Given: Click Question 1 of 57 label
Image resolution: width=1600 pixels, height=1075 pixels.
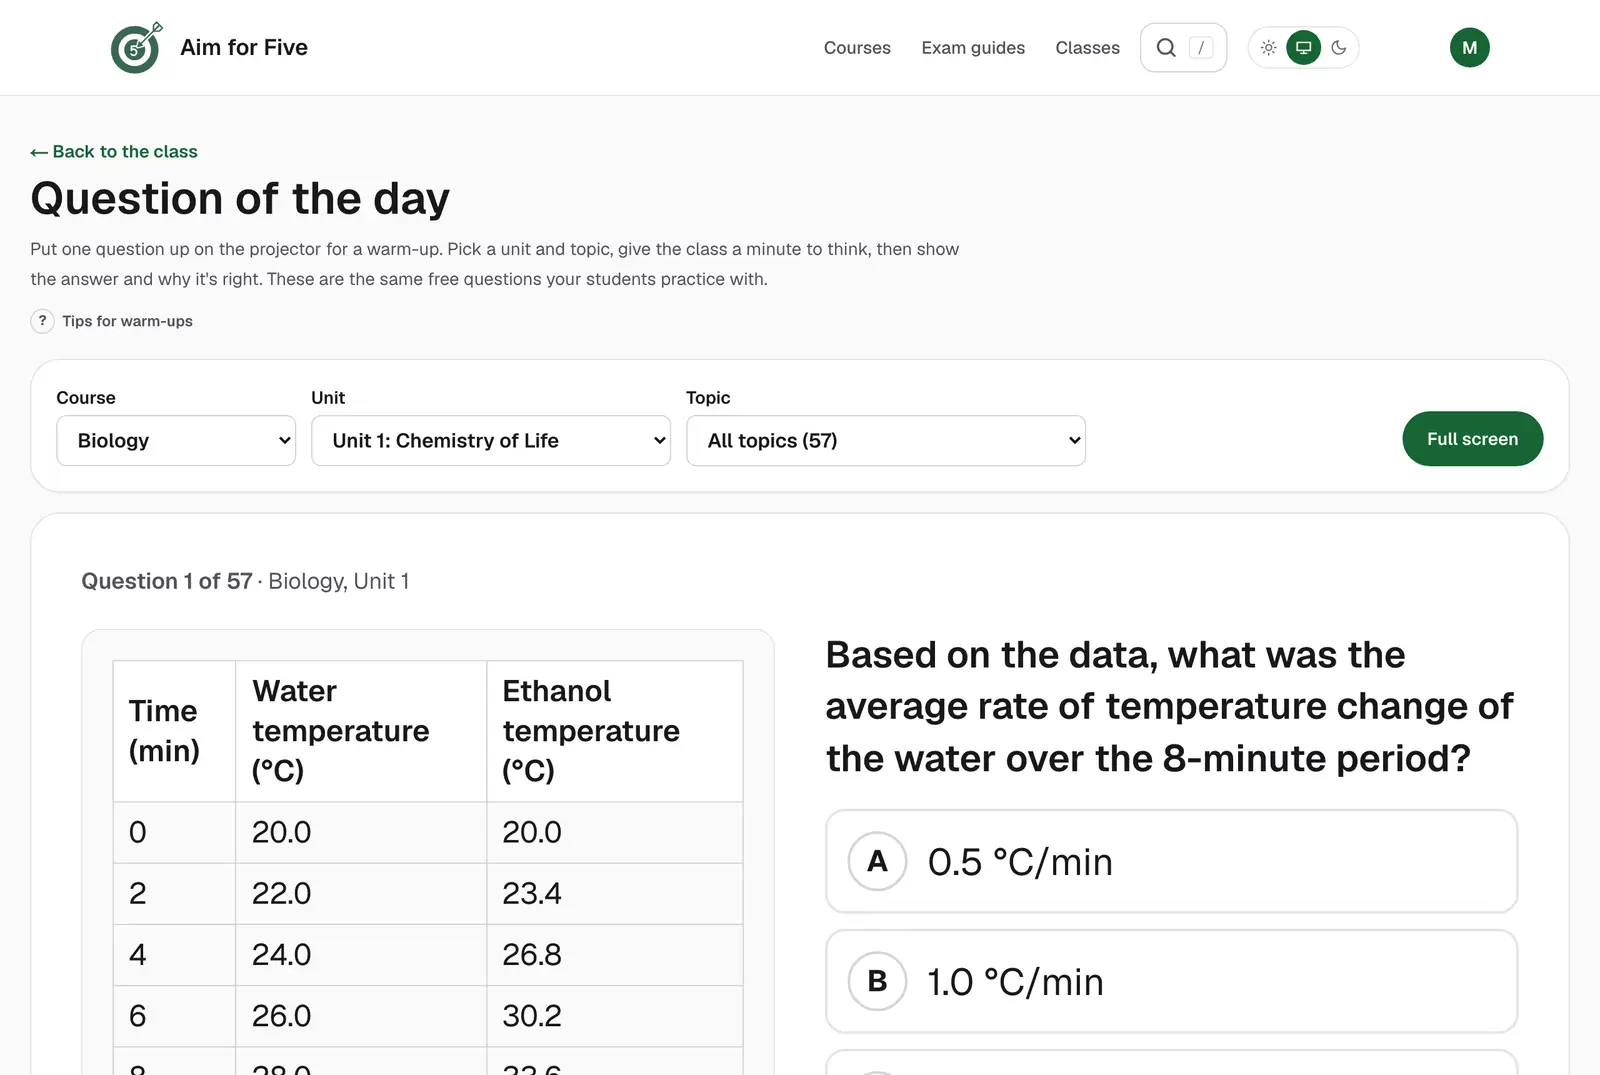Looking at the screenshot, I should pos(166,581).
